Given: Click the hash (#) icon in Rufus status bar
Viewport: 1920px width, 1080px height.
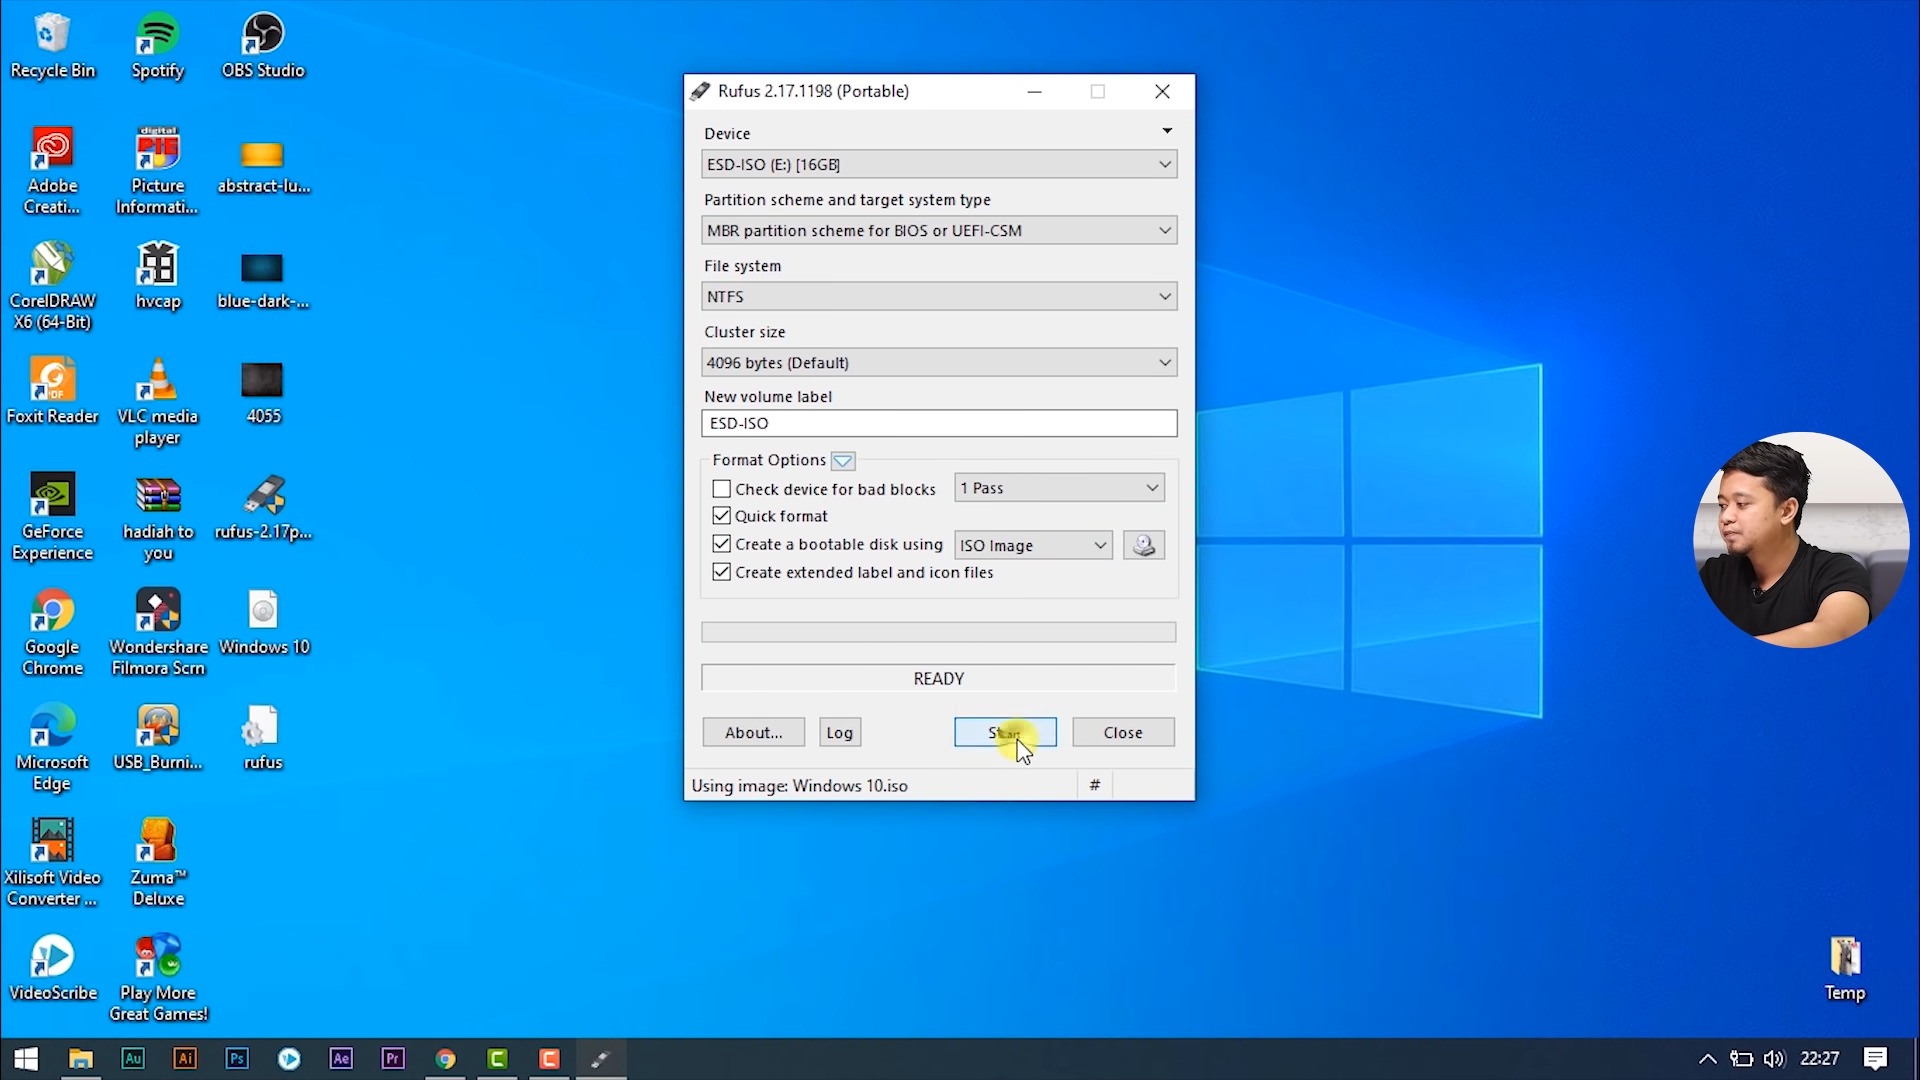Looking at the screenshot, I should click(1094, 785).
